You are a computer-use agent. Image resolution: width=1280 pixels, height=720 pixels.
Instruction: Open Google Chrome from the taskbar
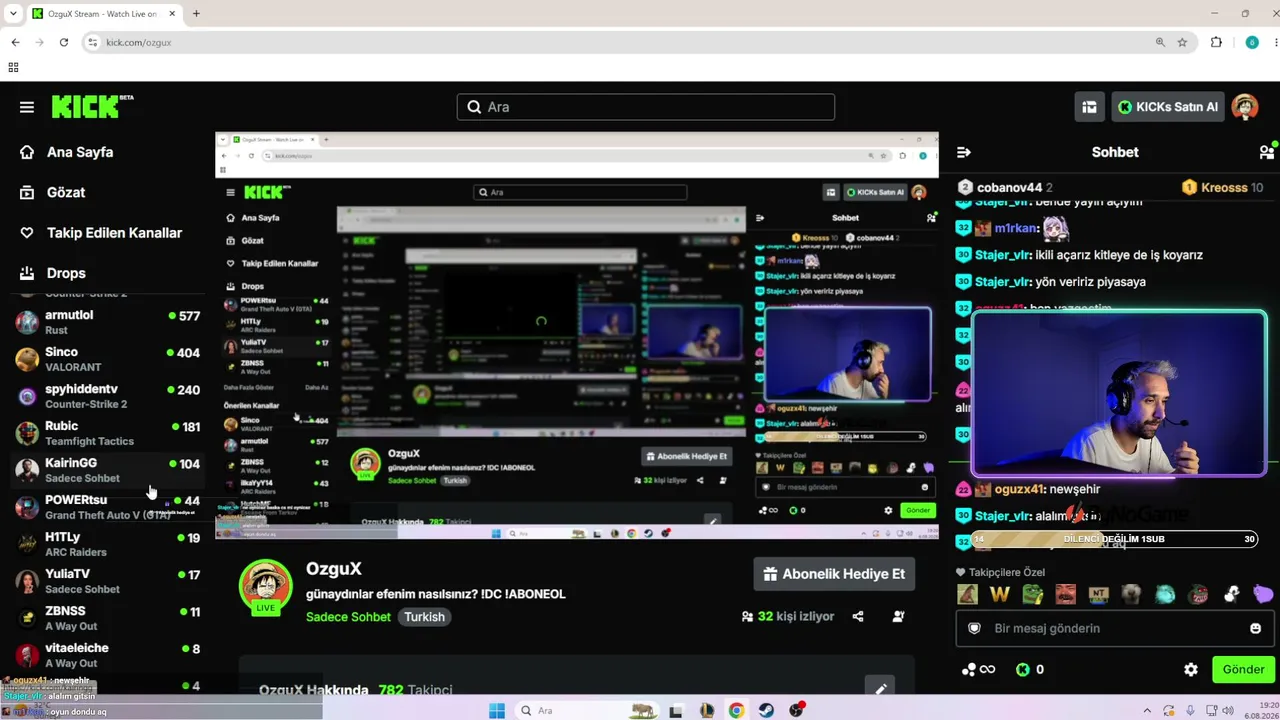736,710
